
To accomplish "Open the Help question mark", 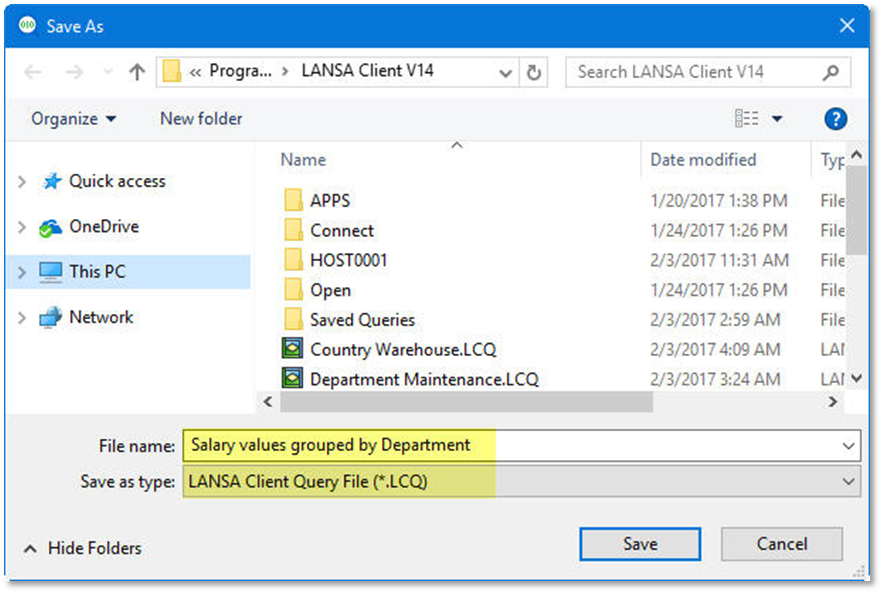I will 835,119.
